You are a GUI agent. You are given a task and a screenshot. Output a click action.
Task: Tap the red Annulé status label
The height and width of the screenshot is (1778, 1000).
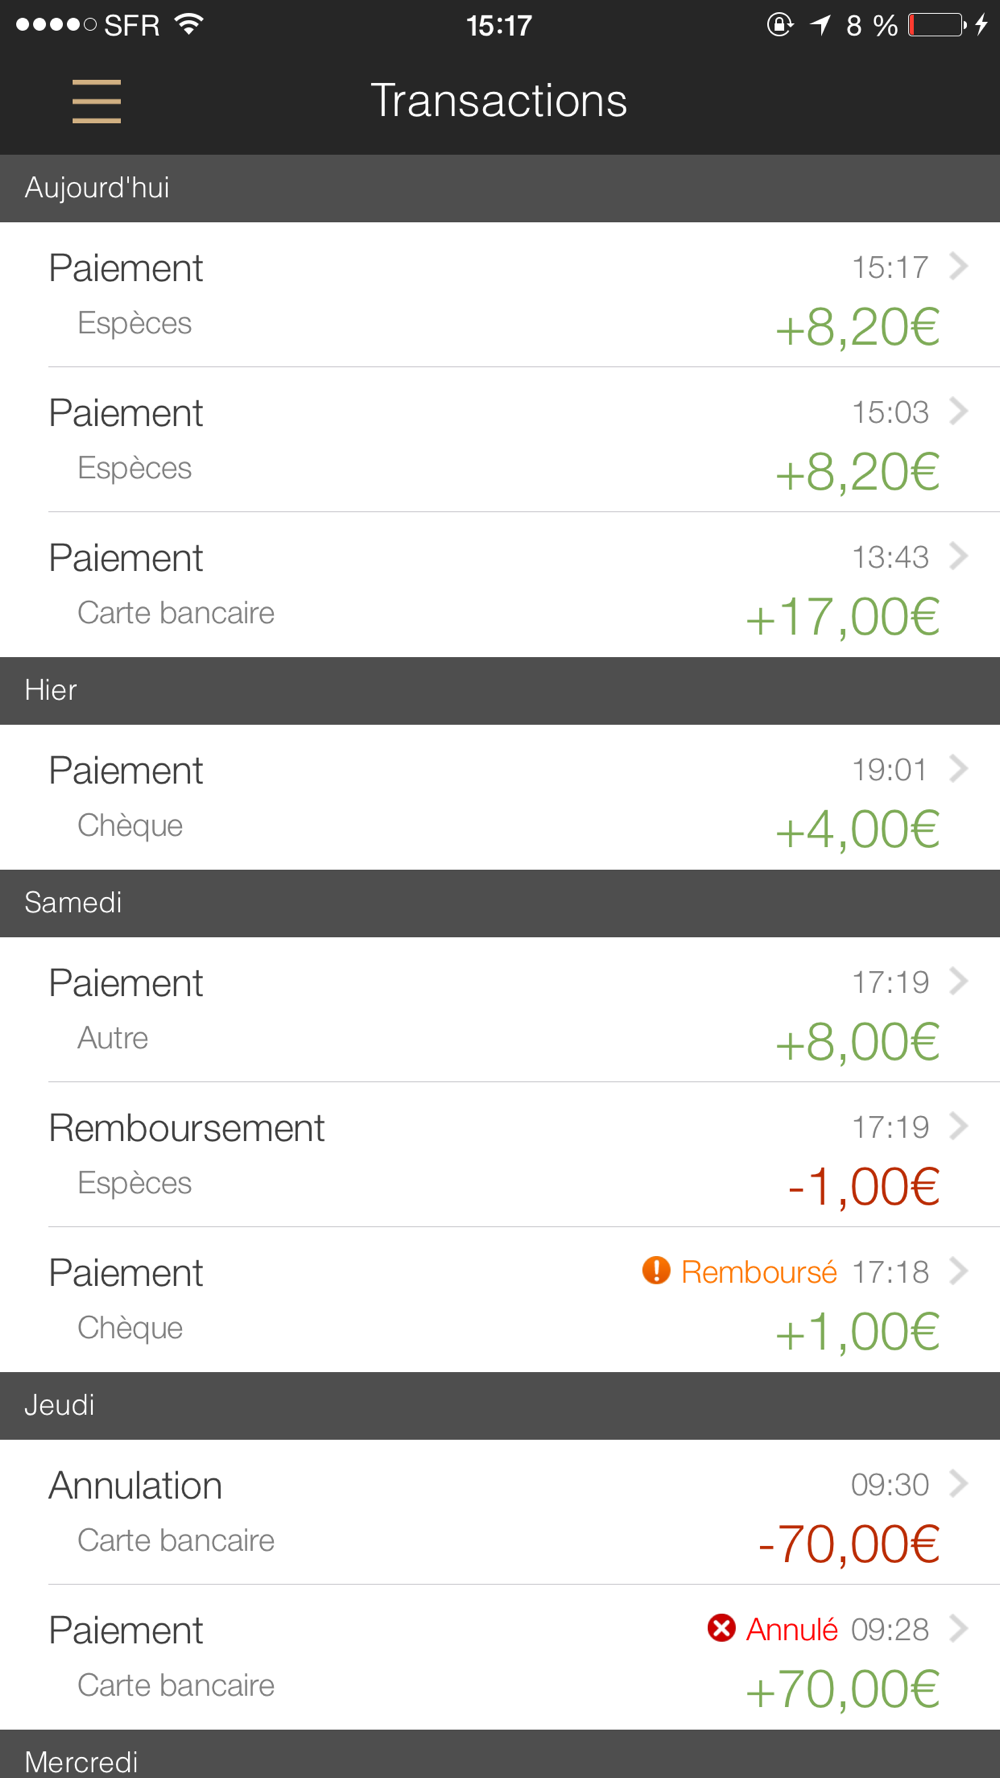(791, 1629)
